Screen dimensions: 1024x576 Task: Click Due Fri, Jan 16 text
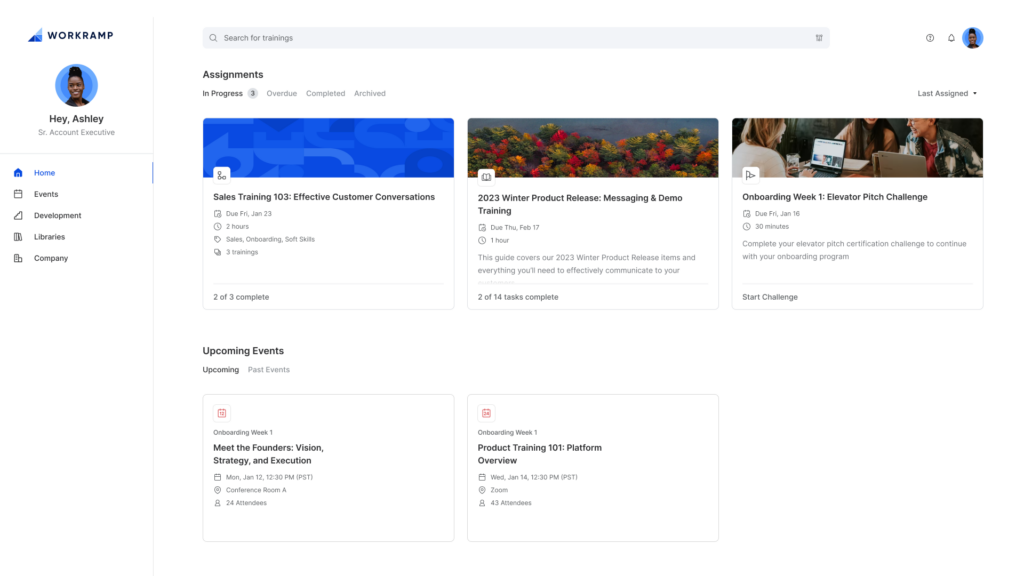[x=777, y=214]
